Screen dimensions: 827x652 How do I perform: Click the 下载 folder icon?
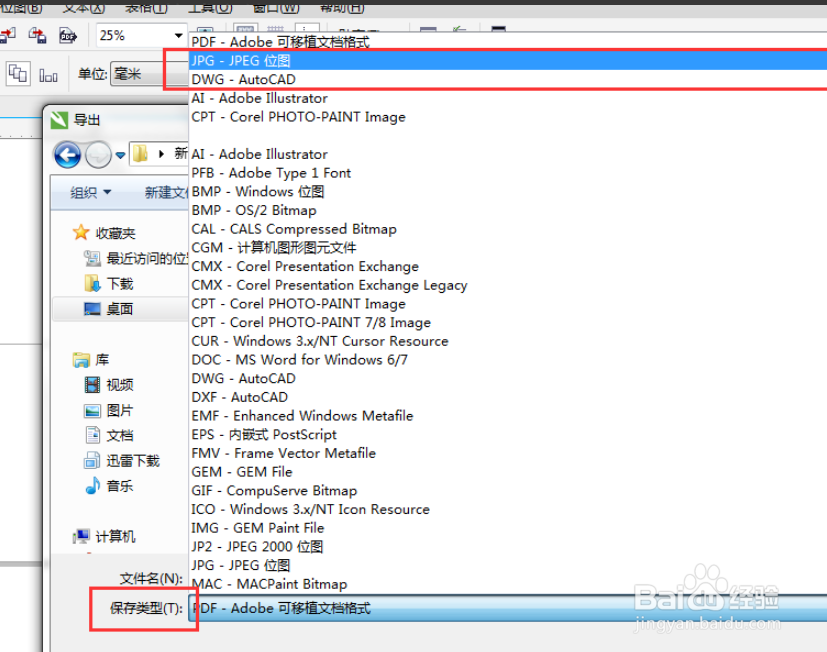coord(92,283)
